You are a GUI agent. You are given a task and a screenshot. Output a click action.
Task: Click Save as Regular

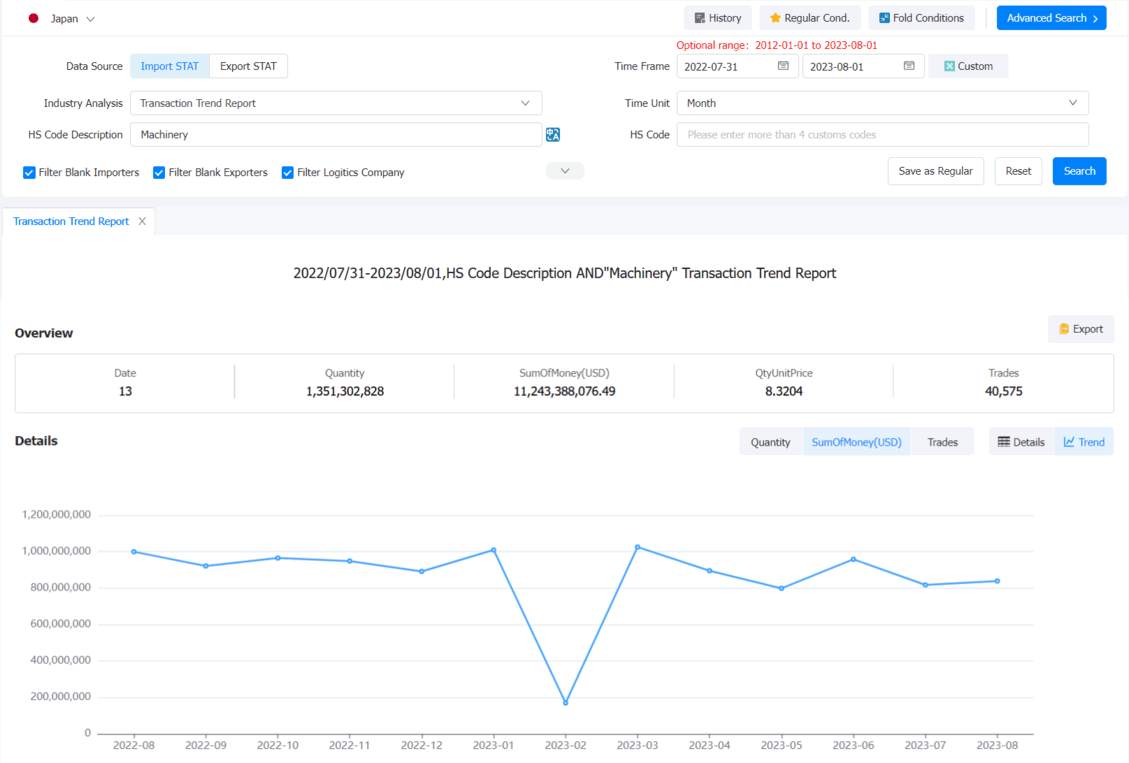pos(935,171)
